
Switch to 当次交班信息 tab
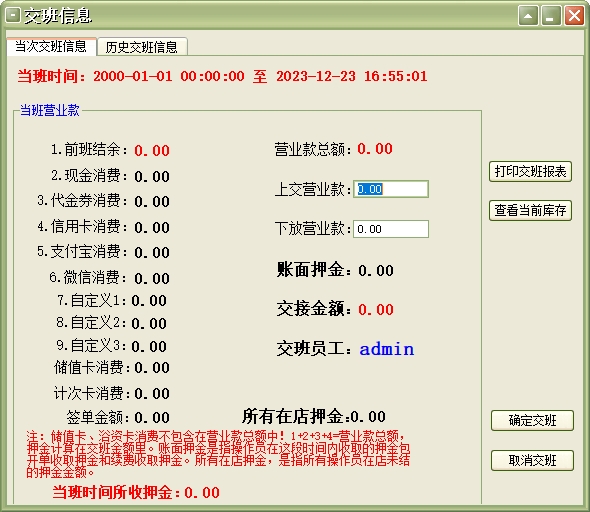point(51,47)
